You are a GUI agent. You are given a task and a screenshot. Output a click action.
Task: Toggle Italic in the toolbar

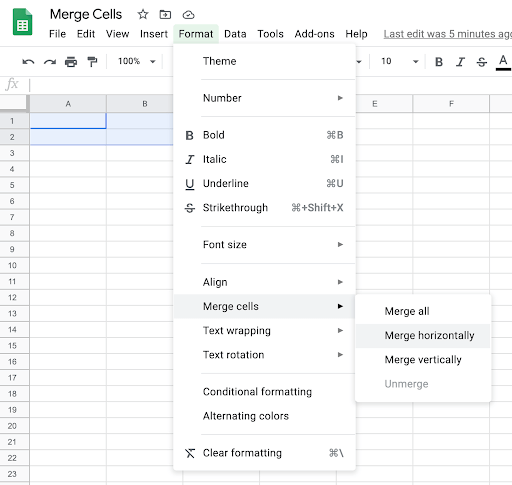460,62
